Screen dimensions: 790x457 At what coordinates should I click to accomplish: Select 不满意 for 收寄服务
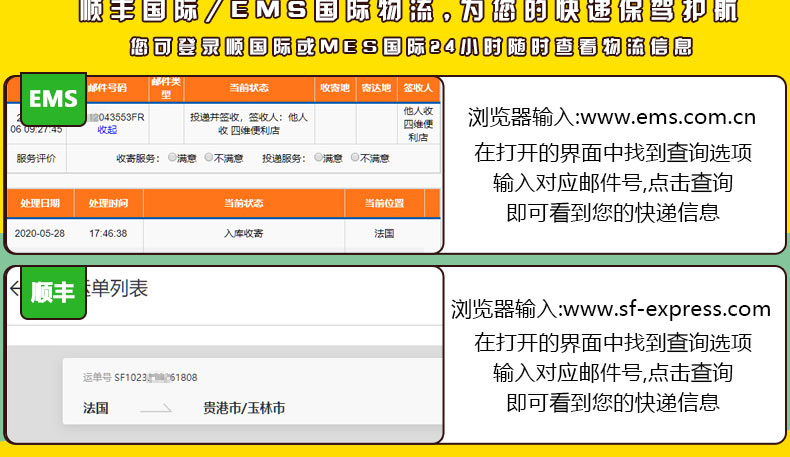click(x=209, y=158)
